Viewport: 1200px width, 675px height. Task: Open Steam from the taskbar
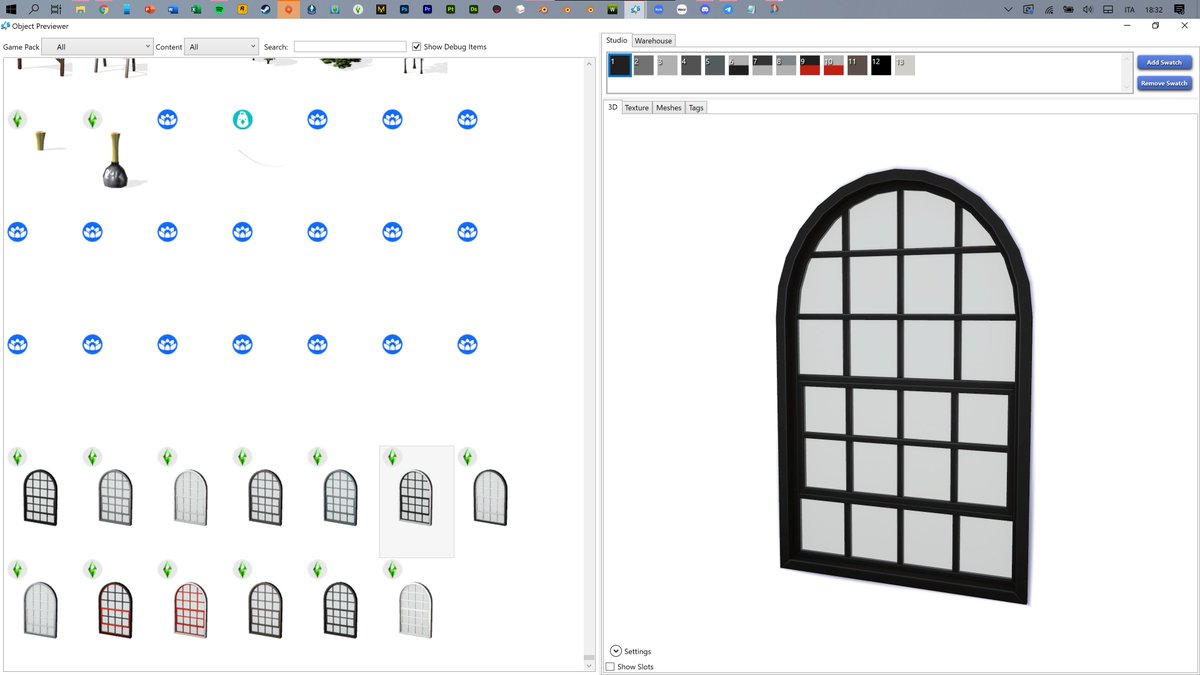coord(266,9)
